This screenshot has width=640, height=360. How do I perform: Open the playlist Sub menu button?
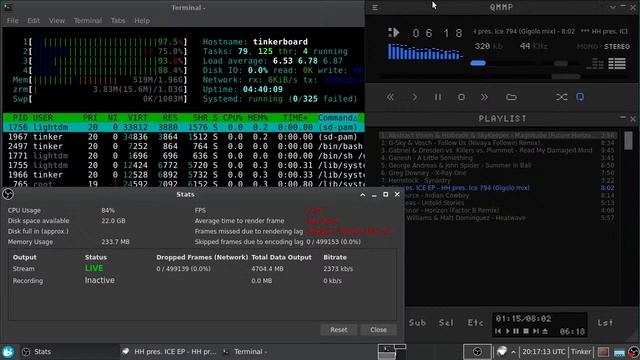coord(417,322)
